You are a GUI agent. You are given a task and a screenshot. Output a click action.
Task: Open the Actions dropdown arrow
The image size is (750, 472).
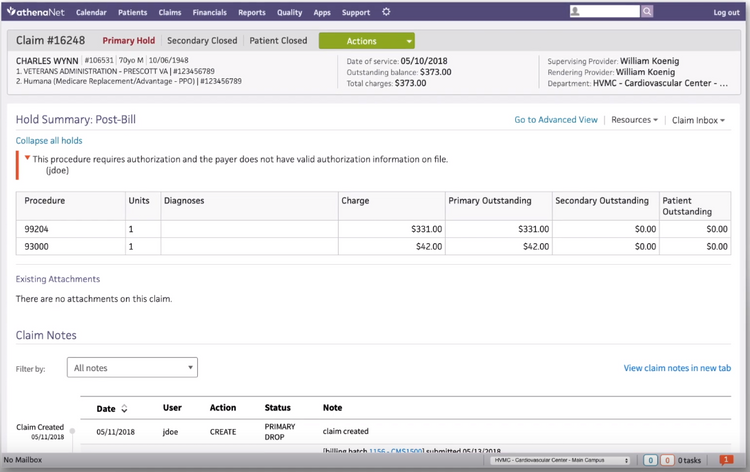coord(409,41)
